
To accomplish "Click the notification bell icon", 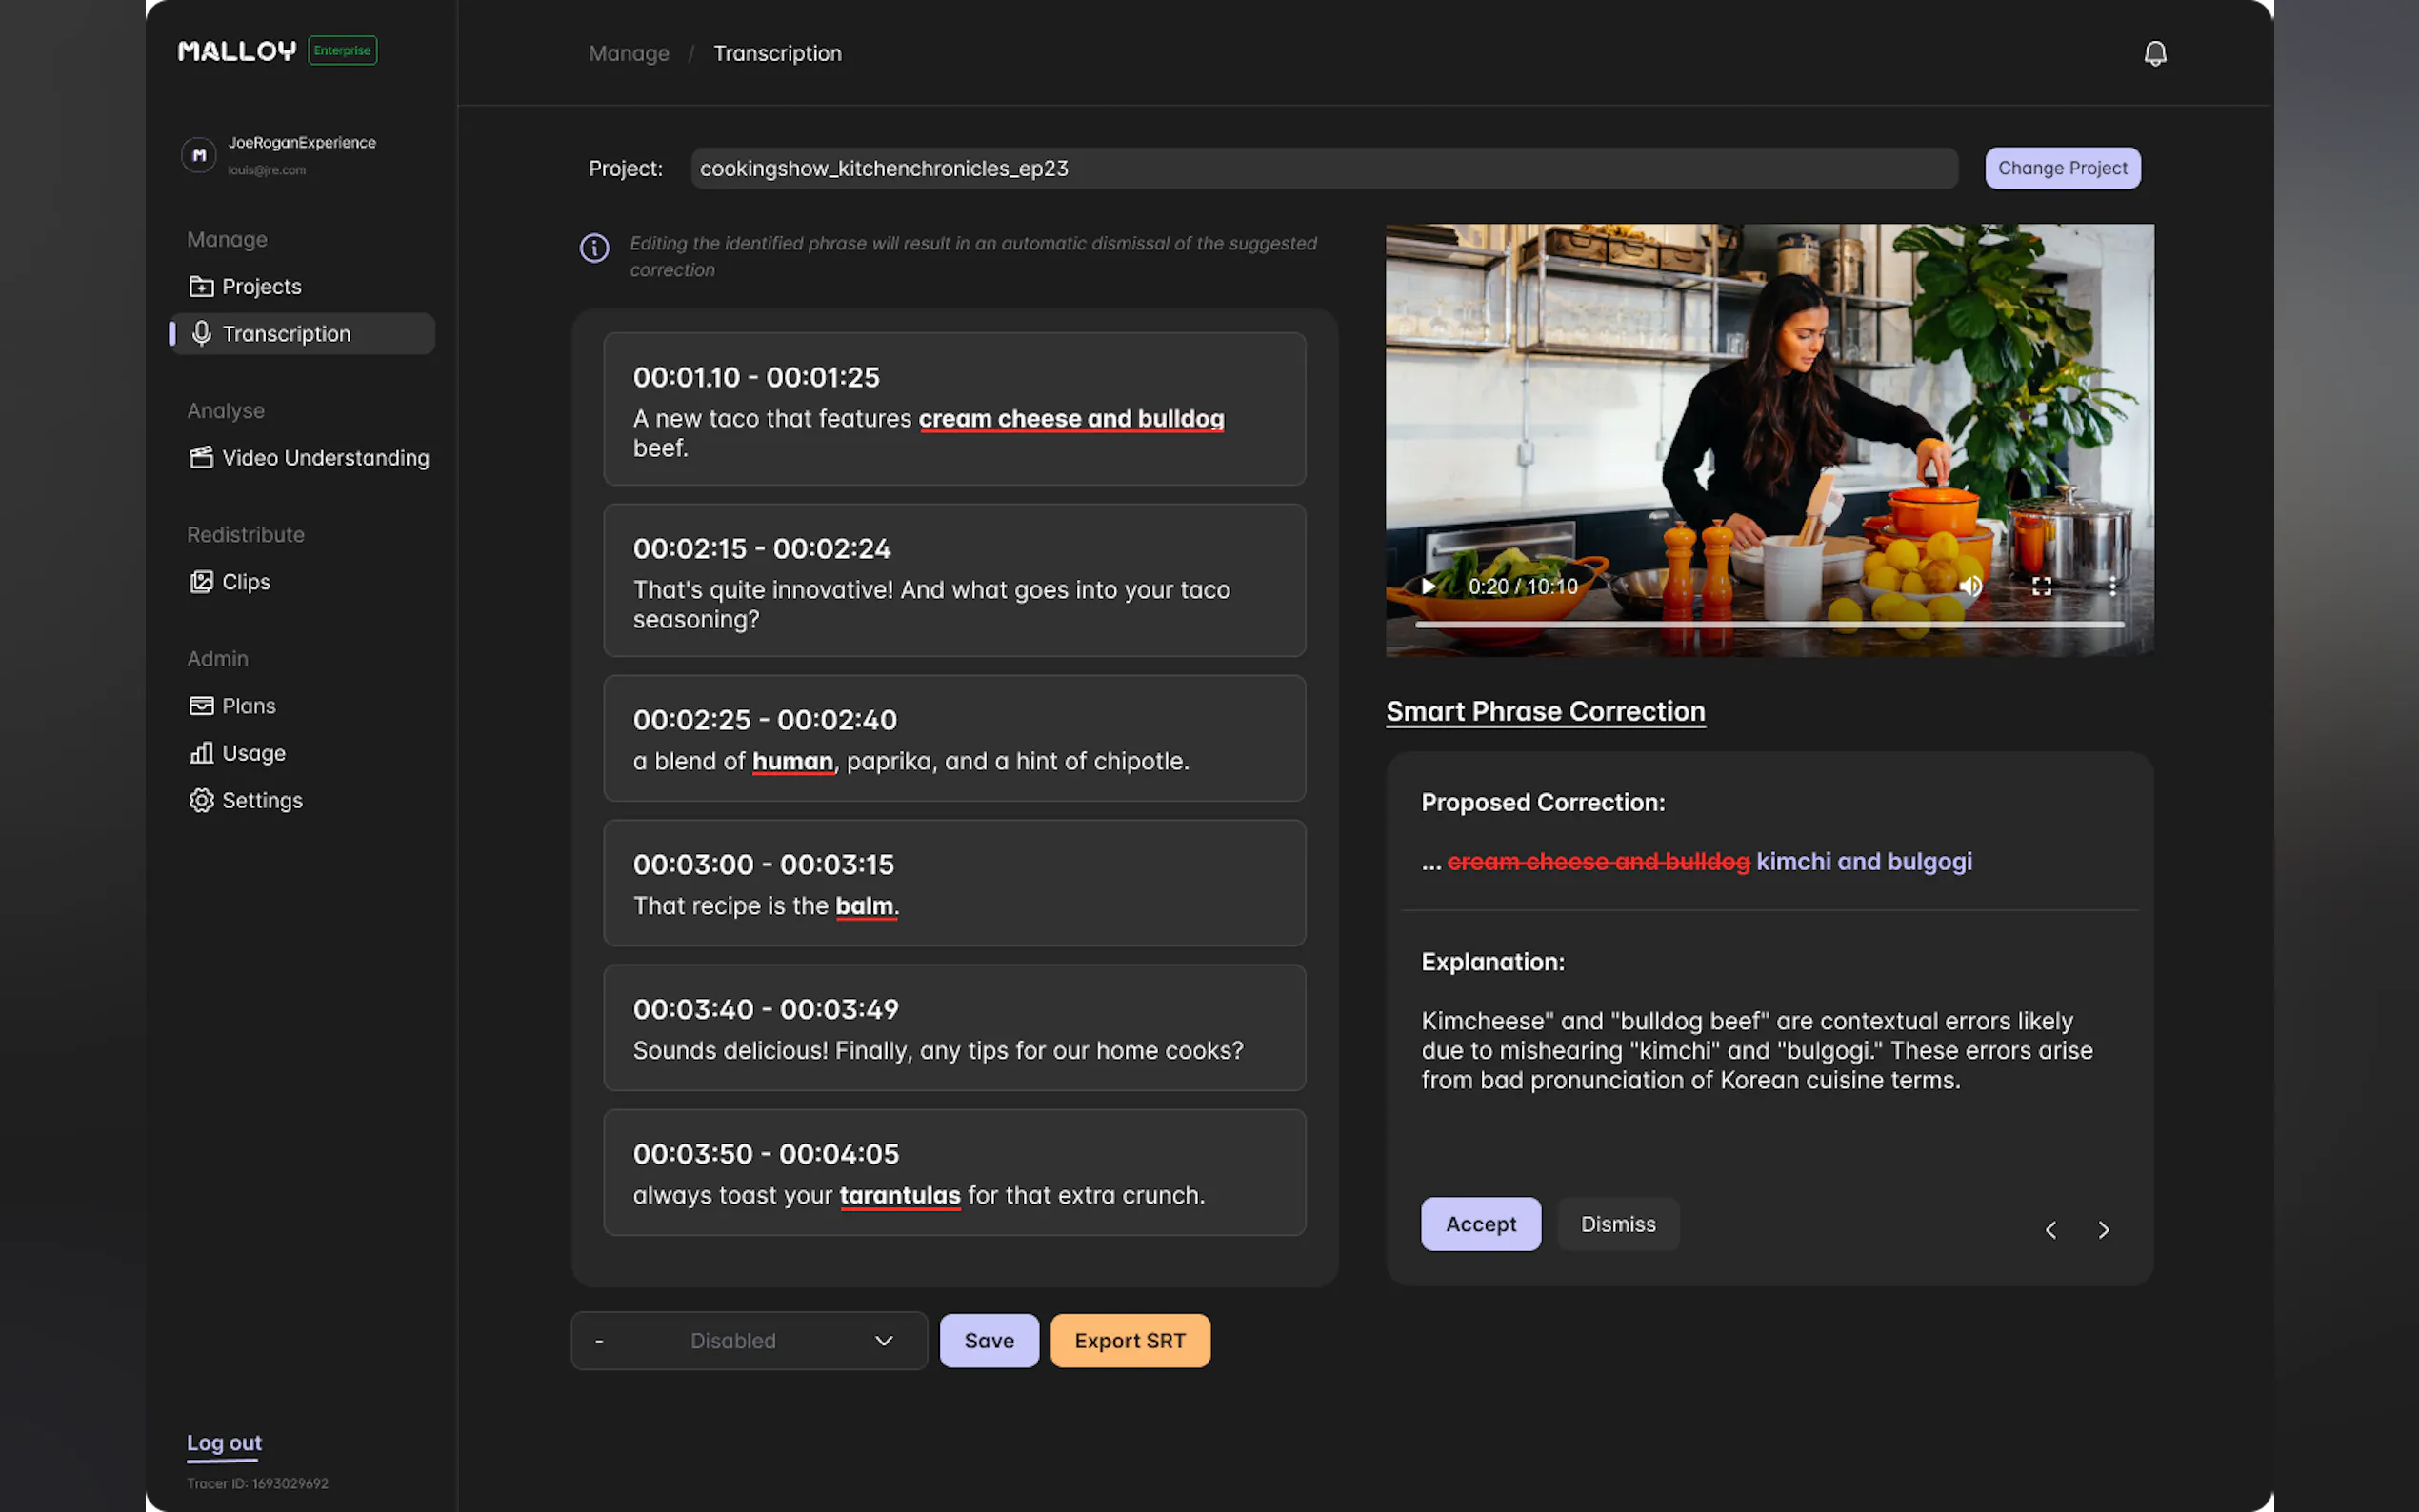I will click(x=2155, y=53).
